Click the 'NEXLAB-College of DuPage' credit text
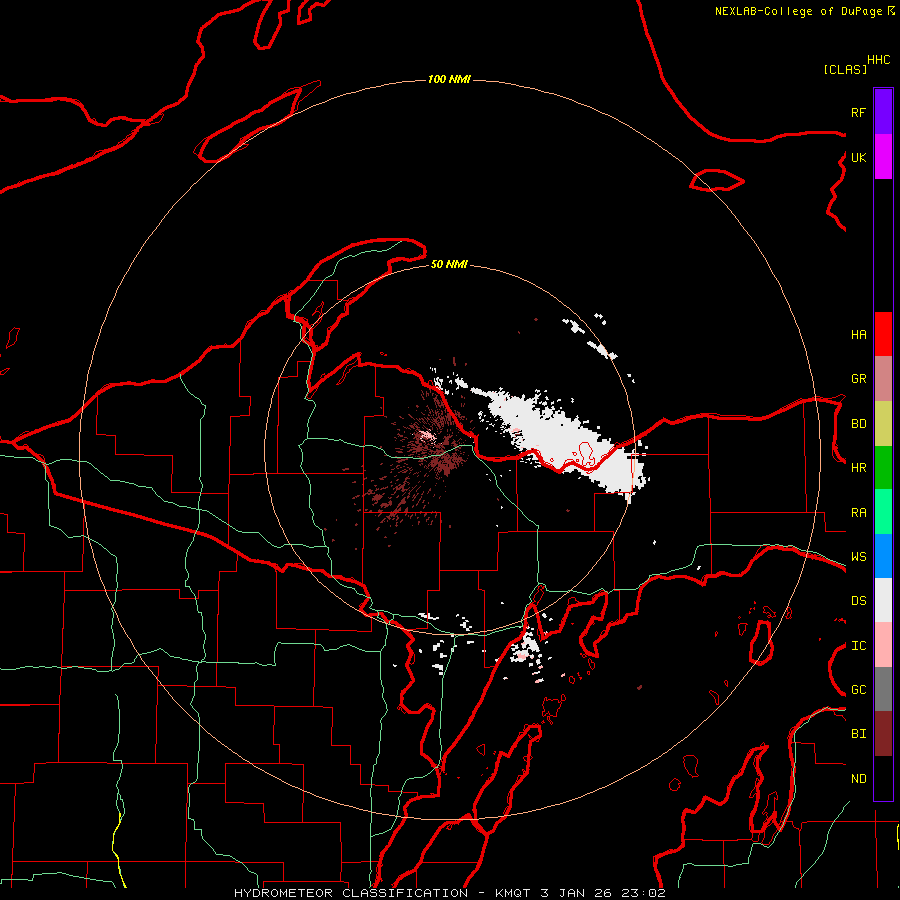The height and width of the screenshot is (900, 900). pyautogui.click(x=798, y=11)
